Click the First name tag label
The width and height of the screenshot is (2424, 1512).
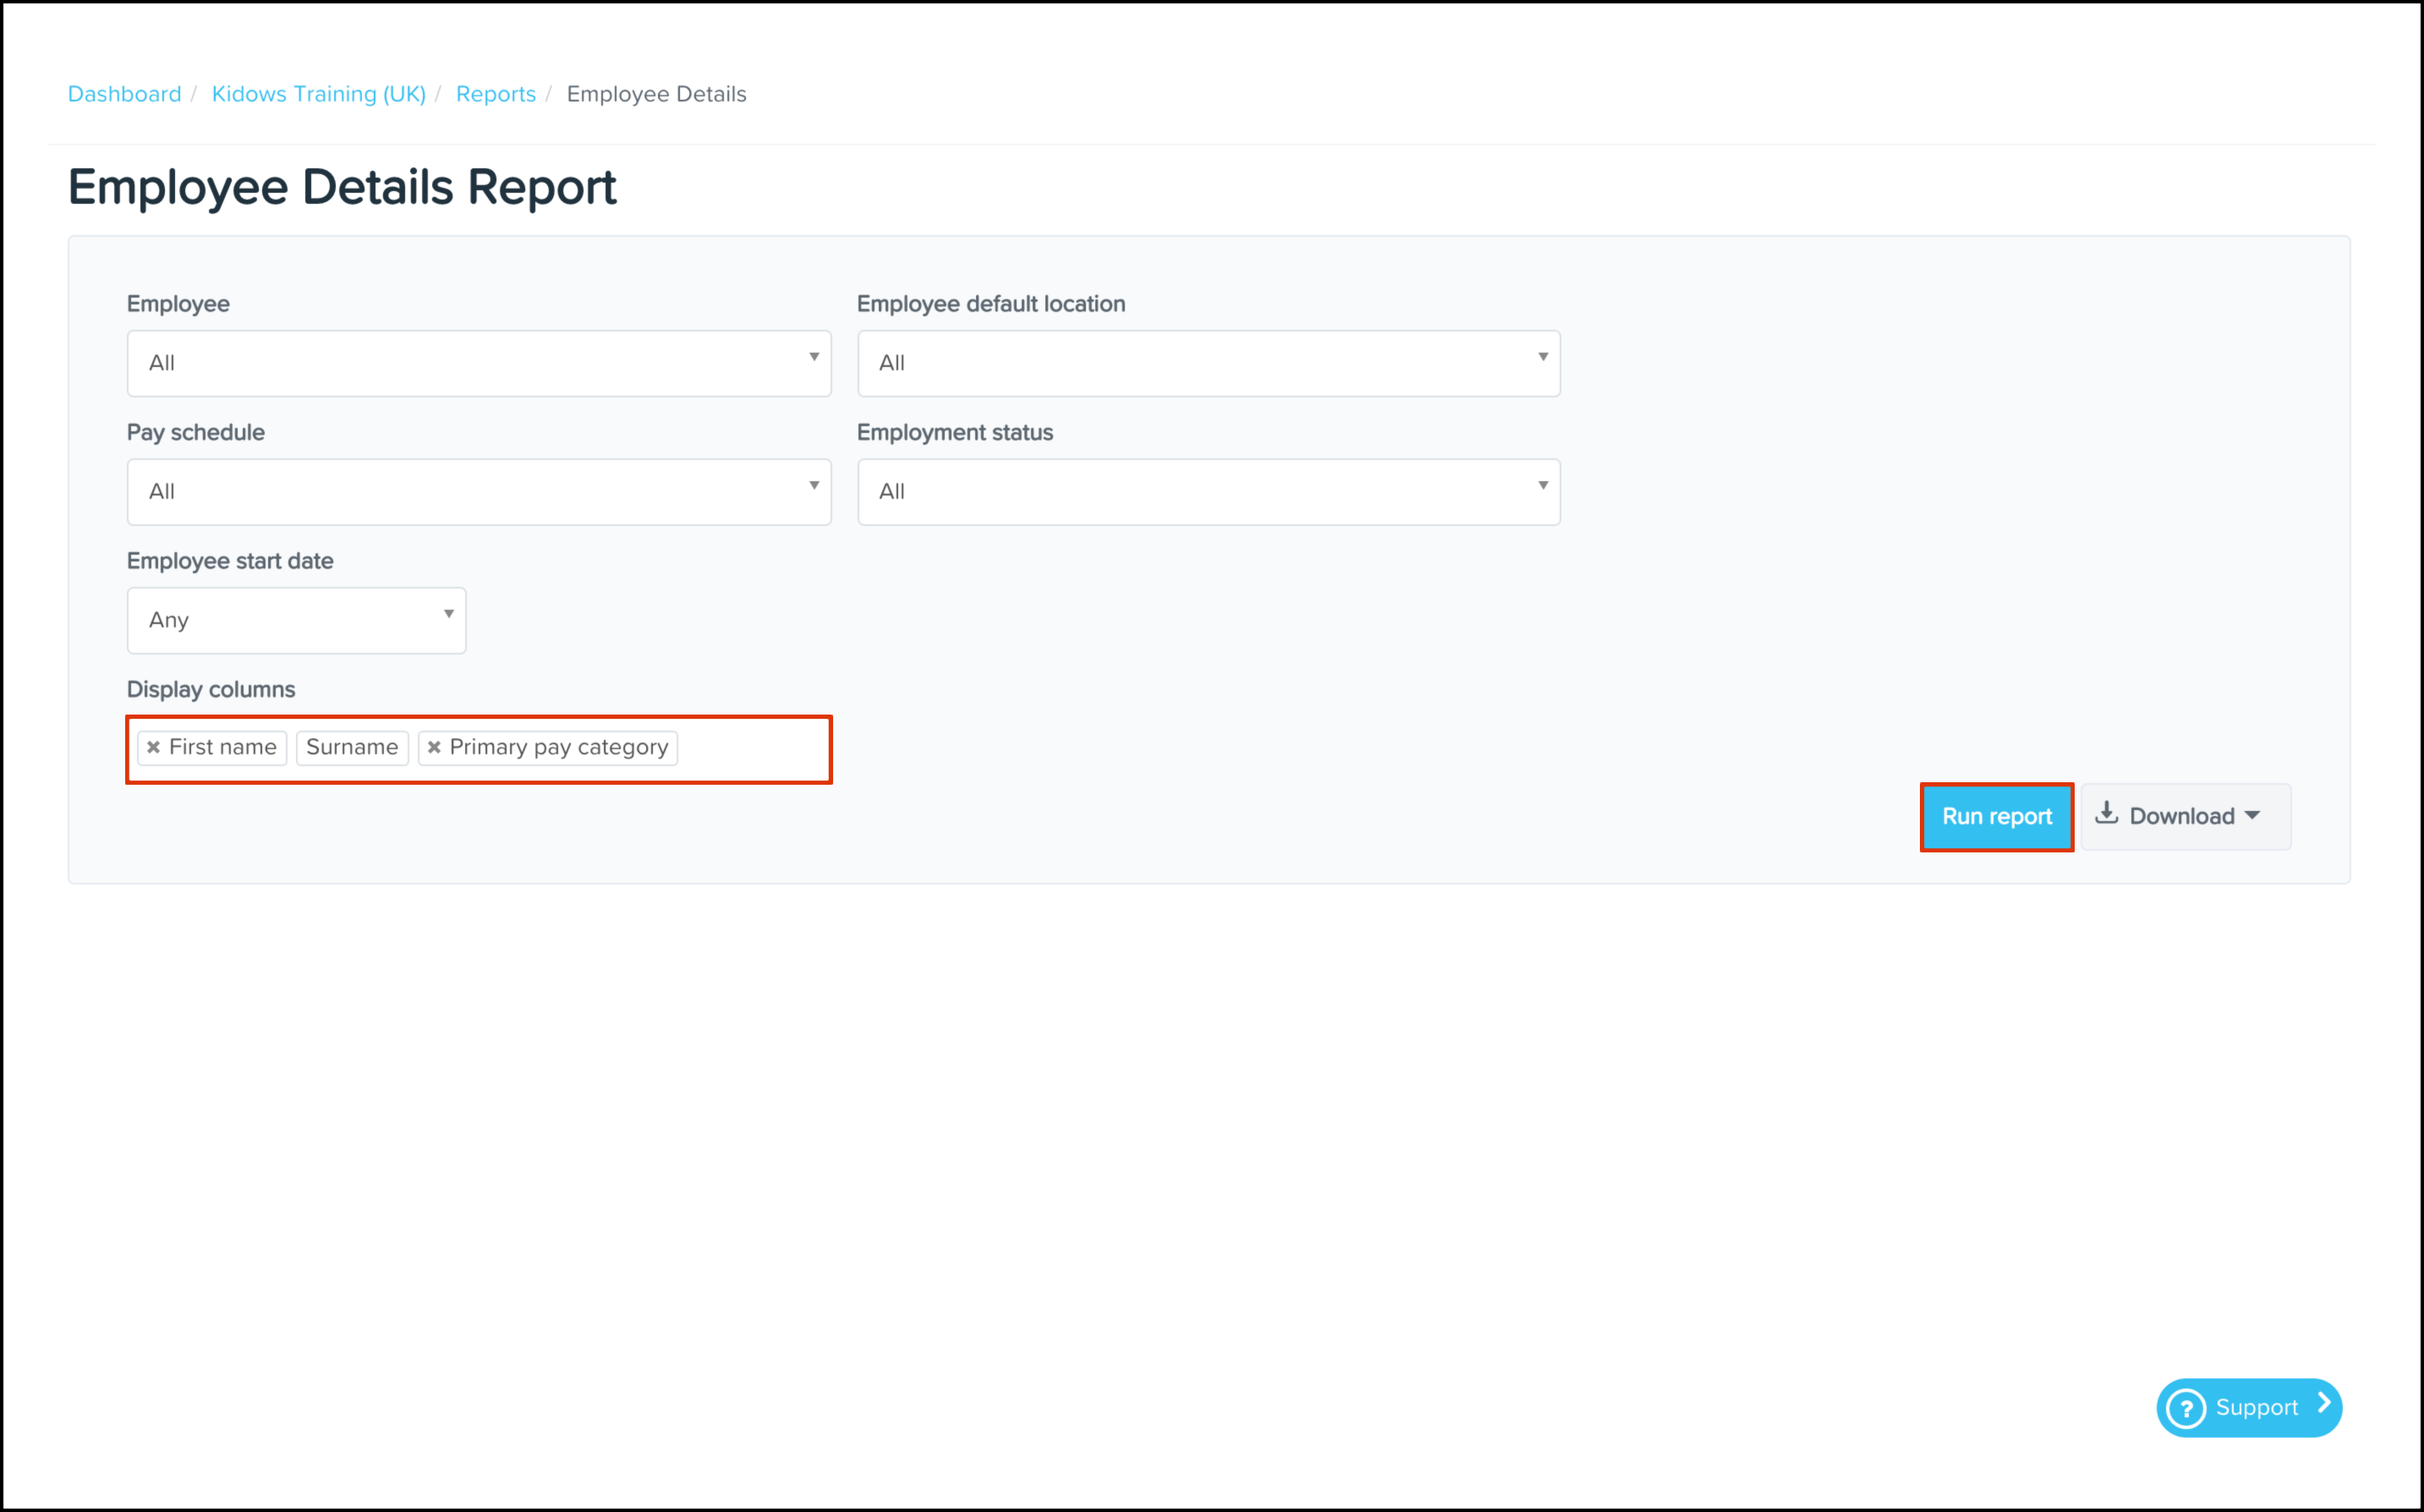point(222,747)
